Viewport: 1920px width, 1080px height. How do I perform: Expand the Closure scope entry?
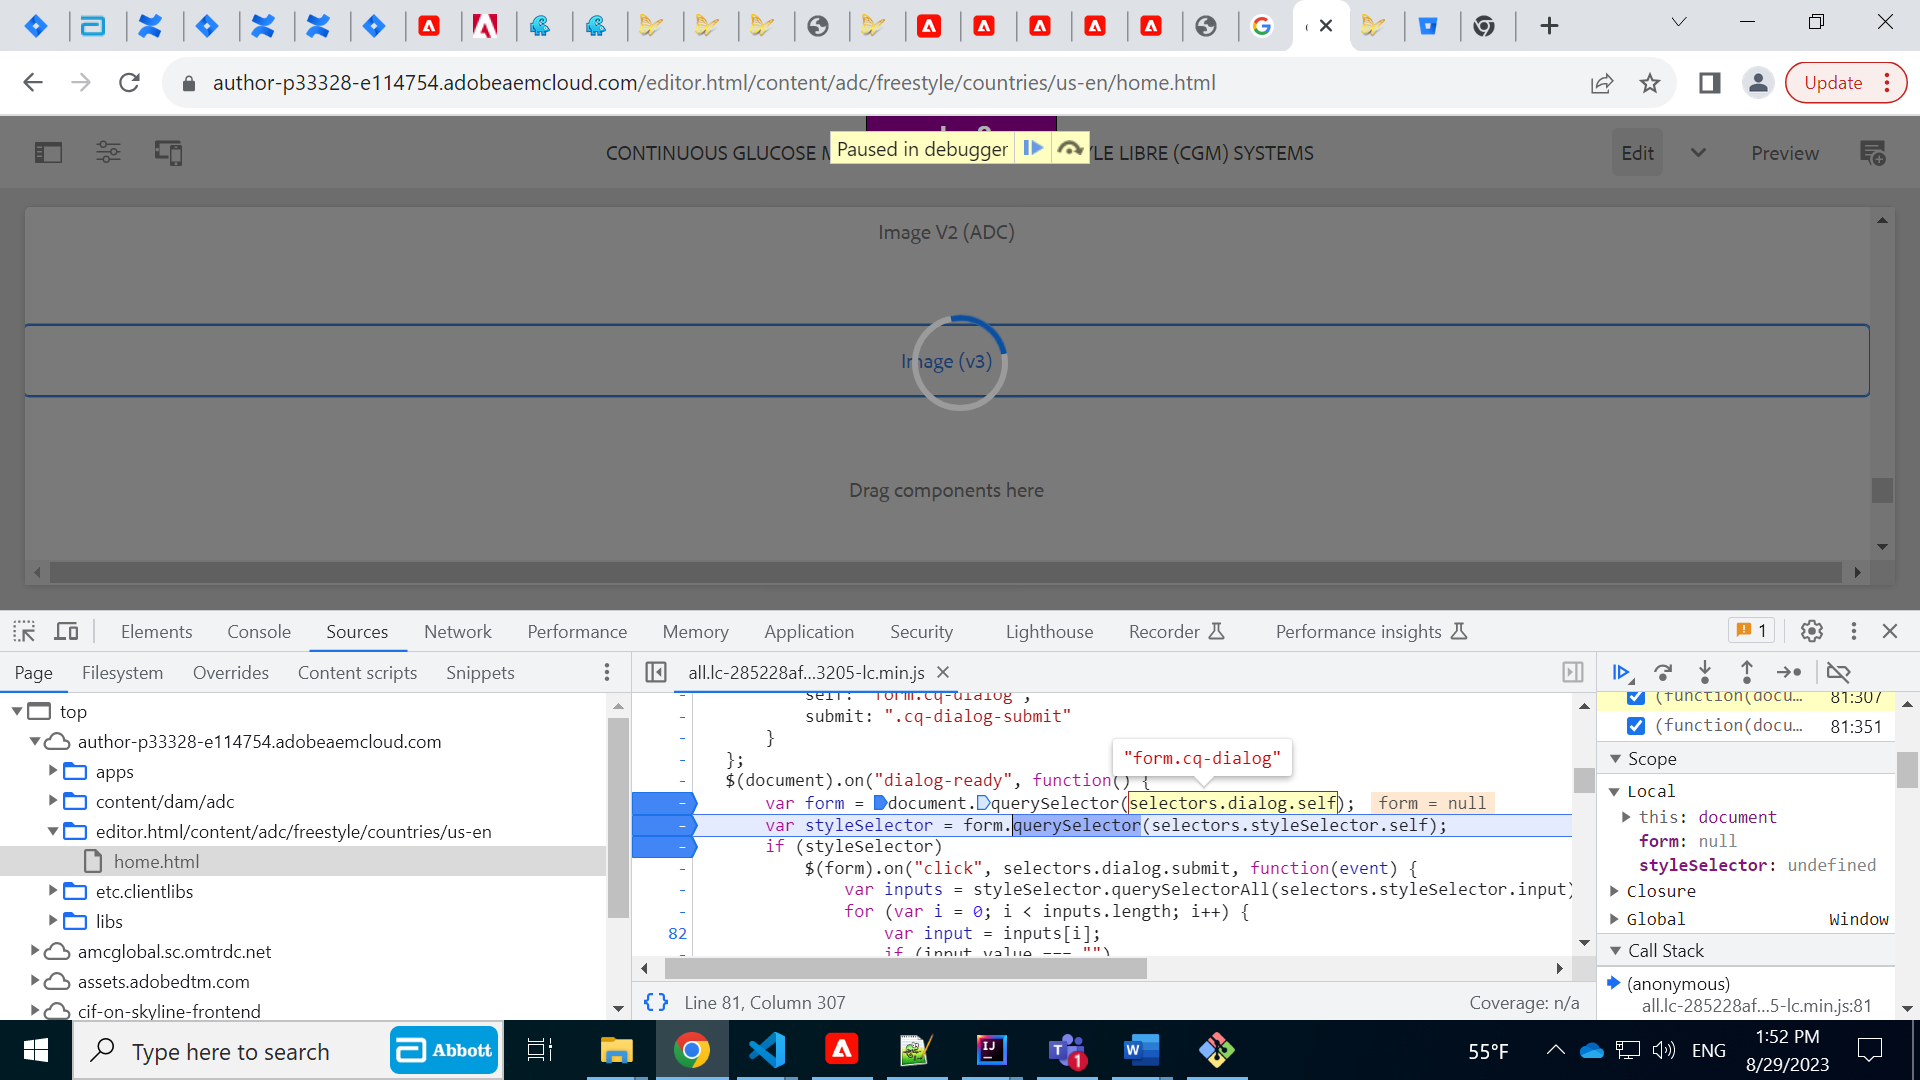[x=1615, y=891]
